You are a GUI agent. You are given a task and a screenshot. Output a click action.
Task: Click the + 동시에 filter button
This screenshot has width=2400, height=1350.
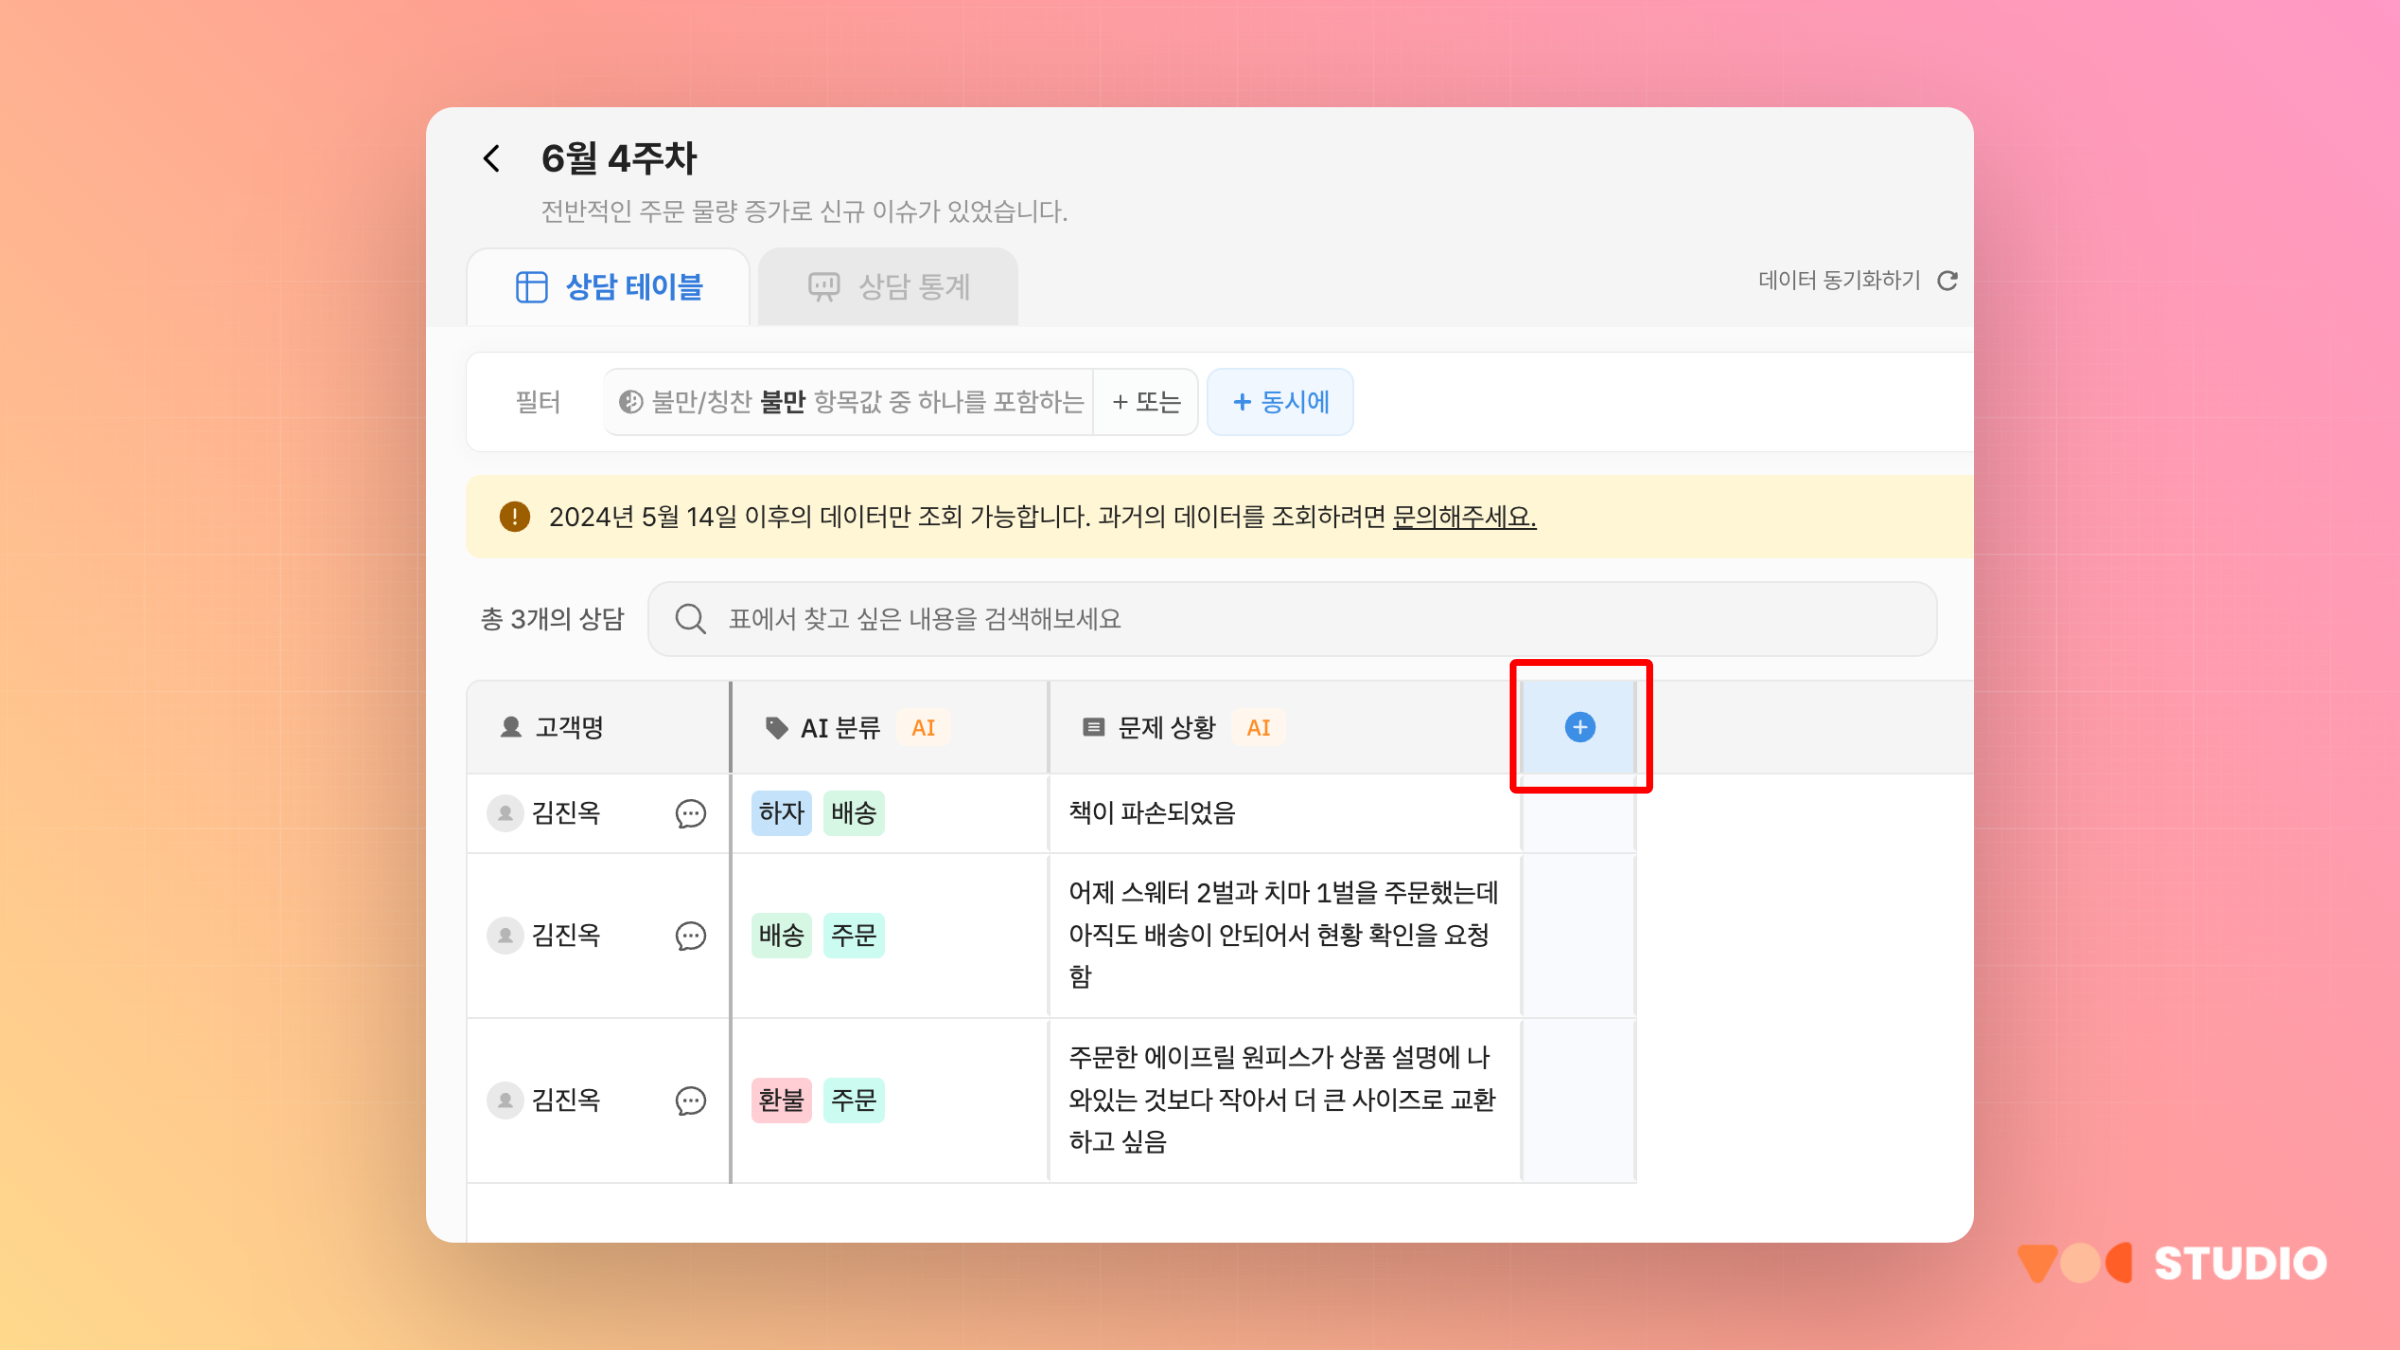pos(1280,402)
